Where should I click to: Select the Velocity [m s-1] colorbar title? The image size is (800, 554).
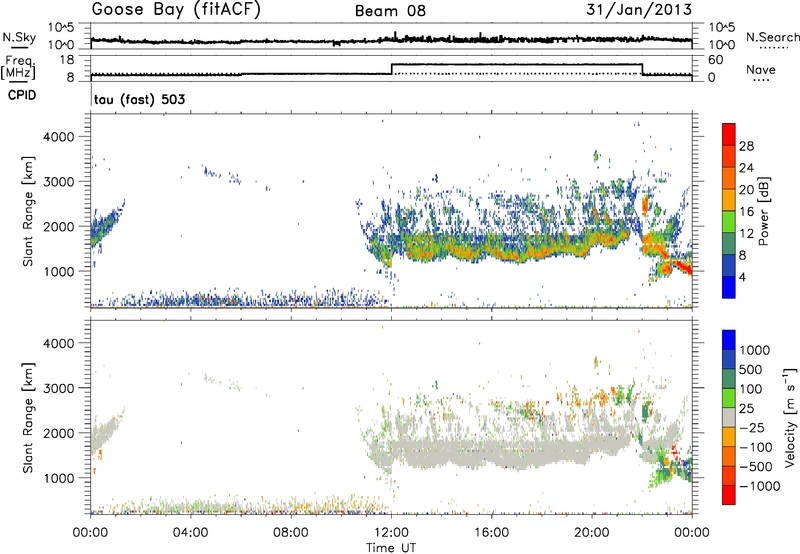tap(790, 417)
